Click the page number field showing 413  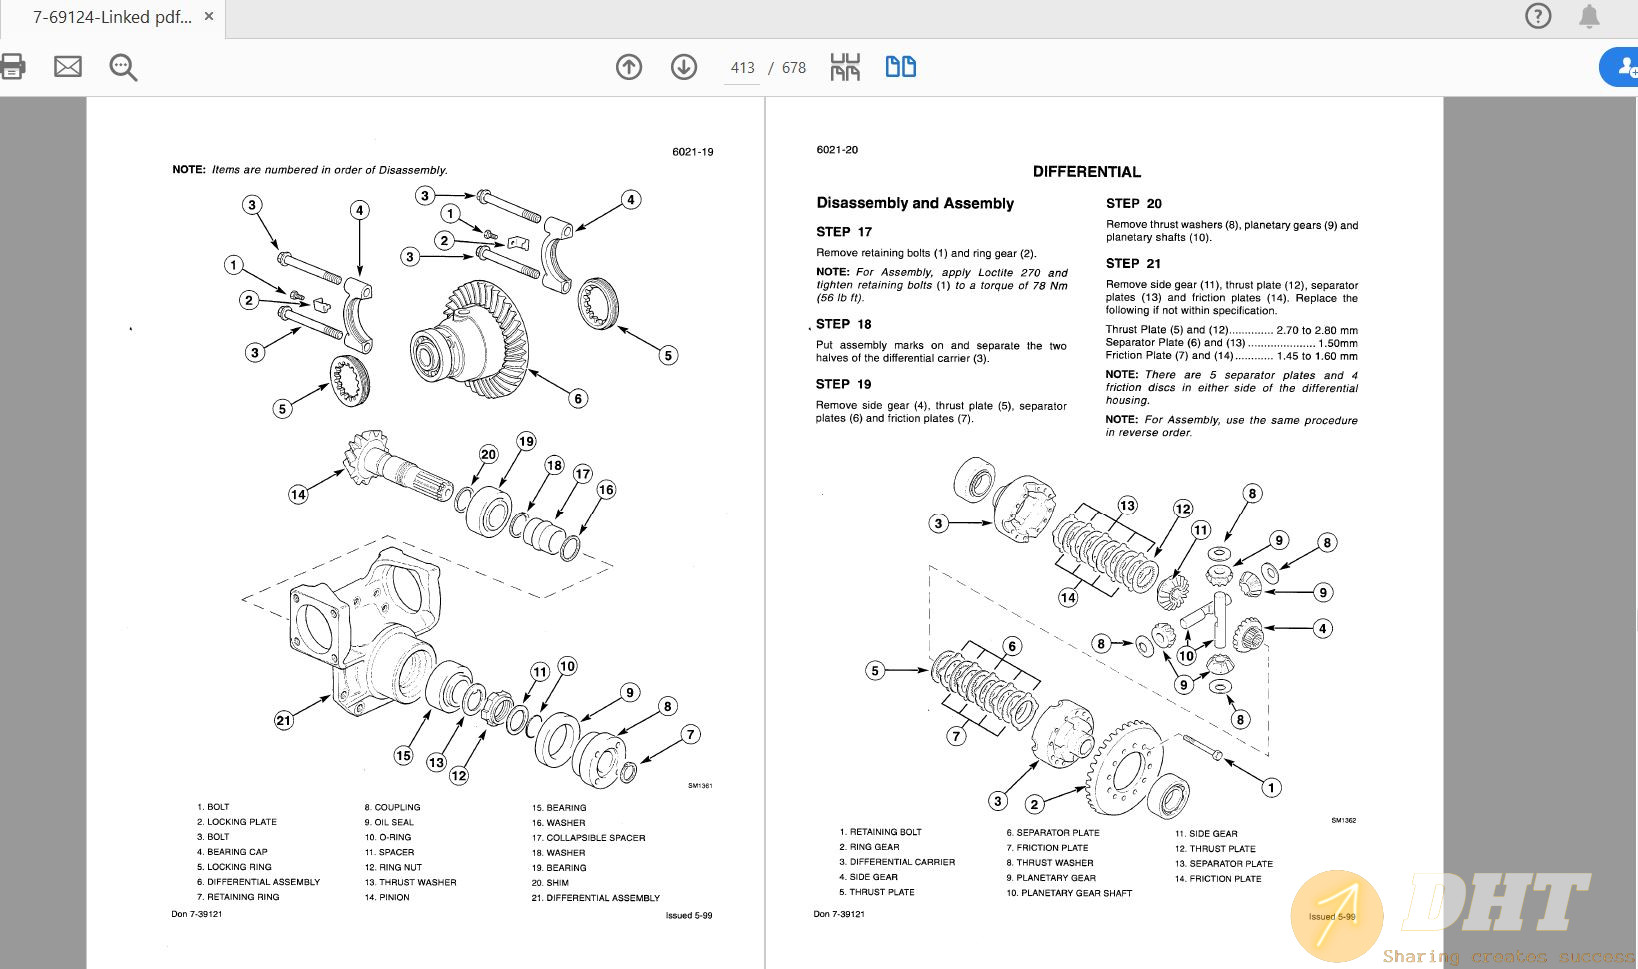(x=742, y=67)
